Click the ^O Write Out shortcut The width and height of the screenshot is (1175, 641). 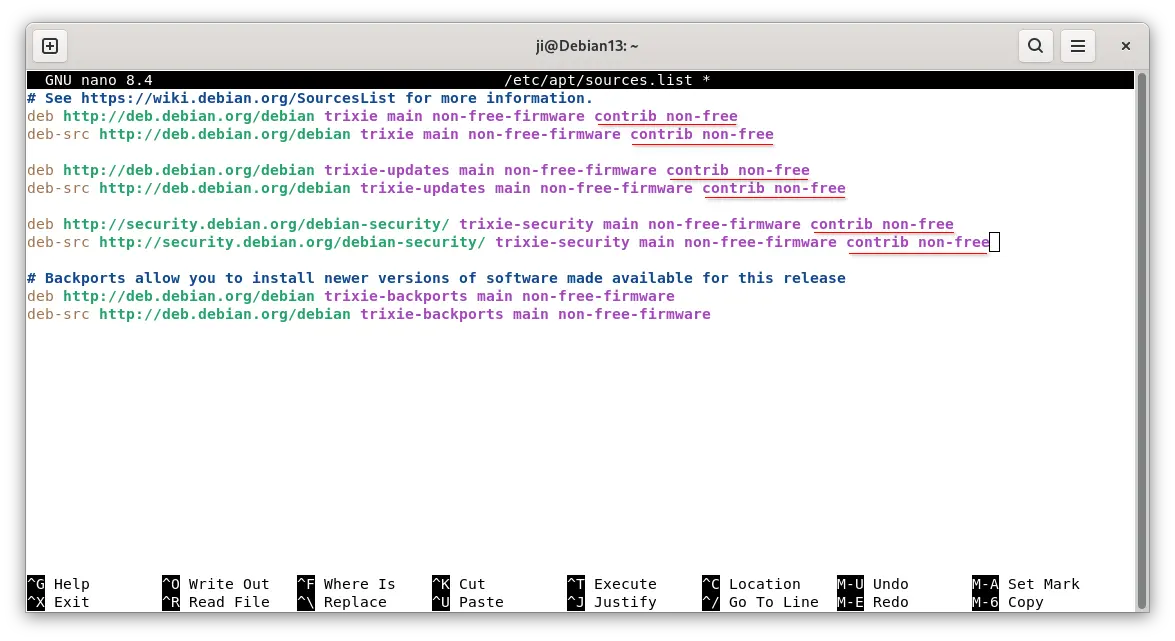[216, 584]
